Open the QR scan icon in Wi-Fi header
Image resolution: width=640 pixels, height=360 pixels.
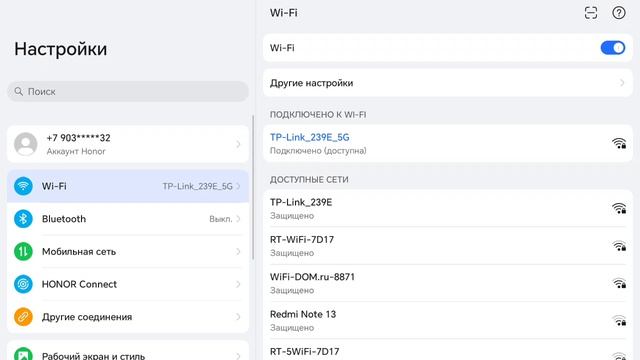tap(591, 13)
